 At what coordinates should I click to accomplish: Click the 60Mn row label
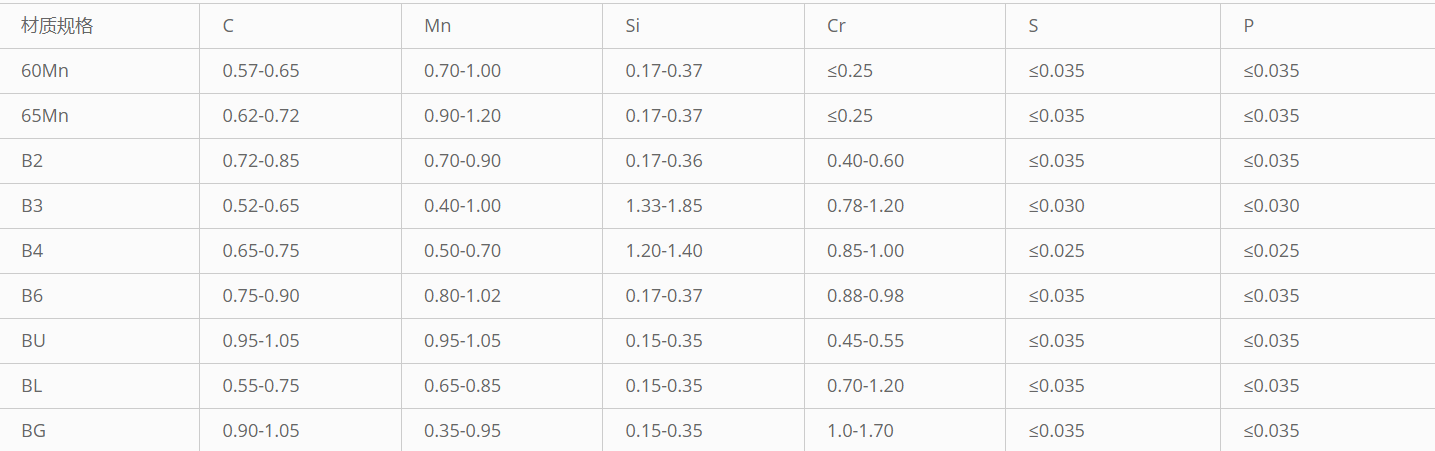45,71
